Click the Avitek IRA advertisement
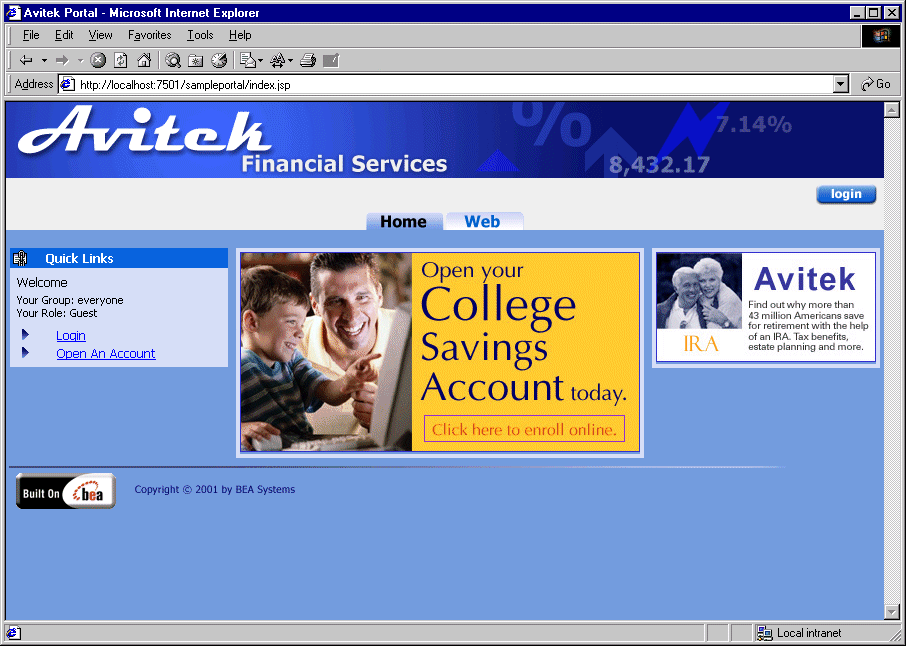906x646 pixels. 766,307
